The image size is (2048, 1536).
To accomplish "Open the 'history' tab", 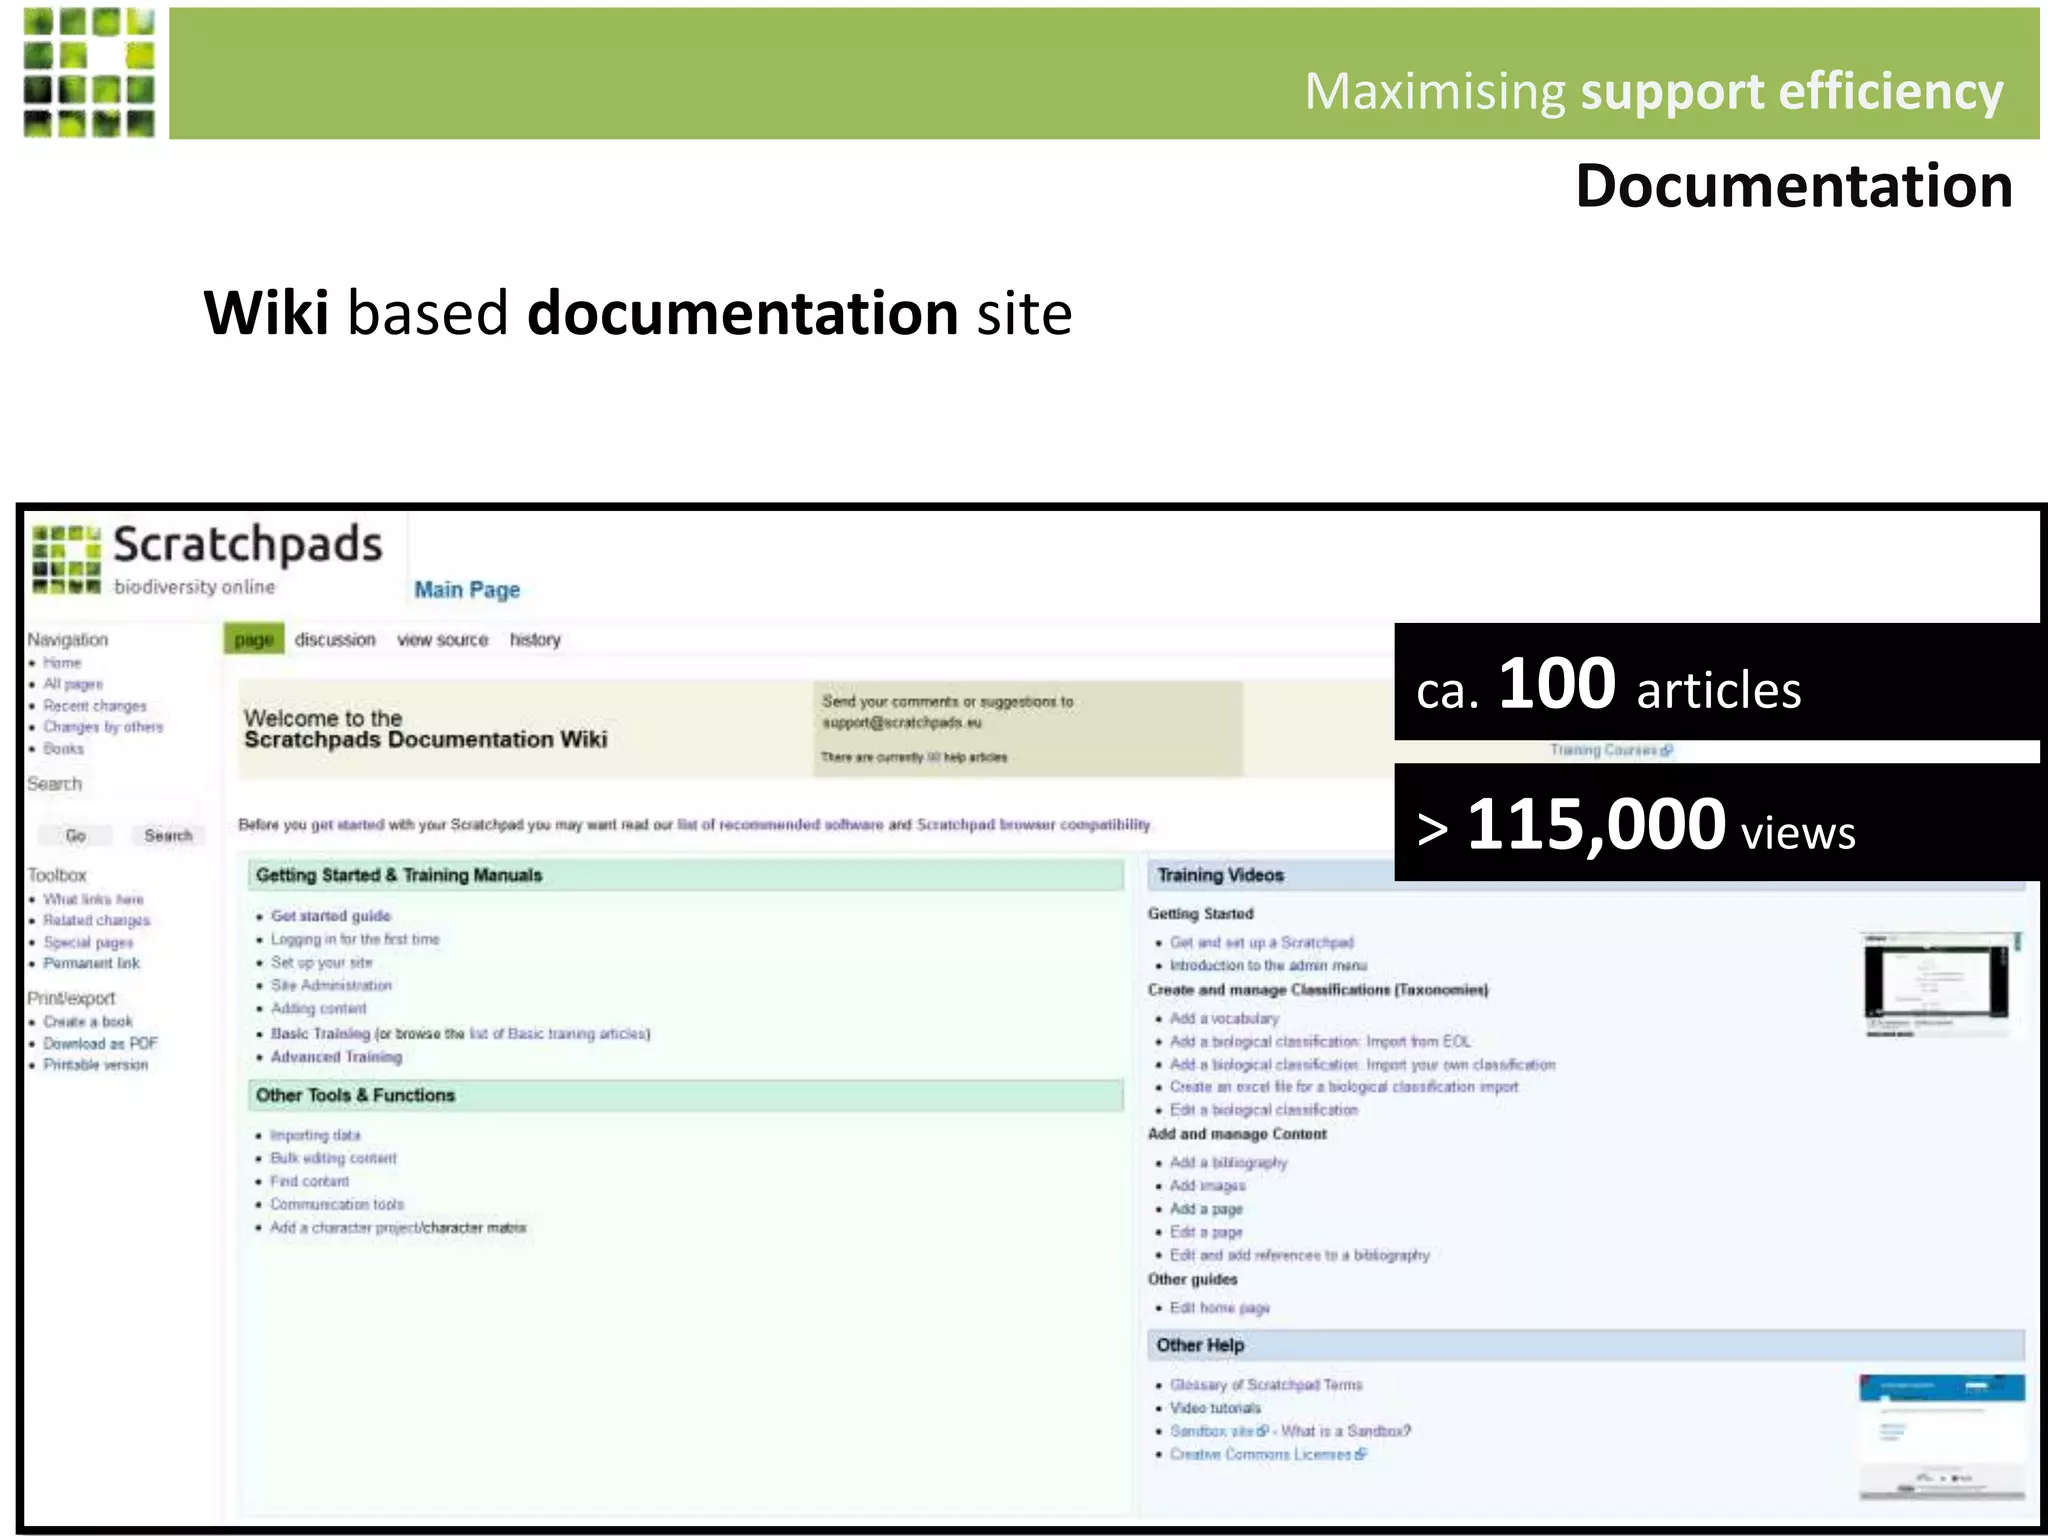I will coord(535,640).
